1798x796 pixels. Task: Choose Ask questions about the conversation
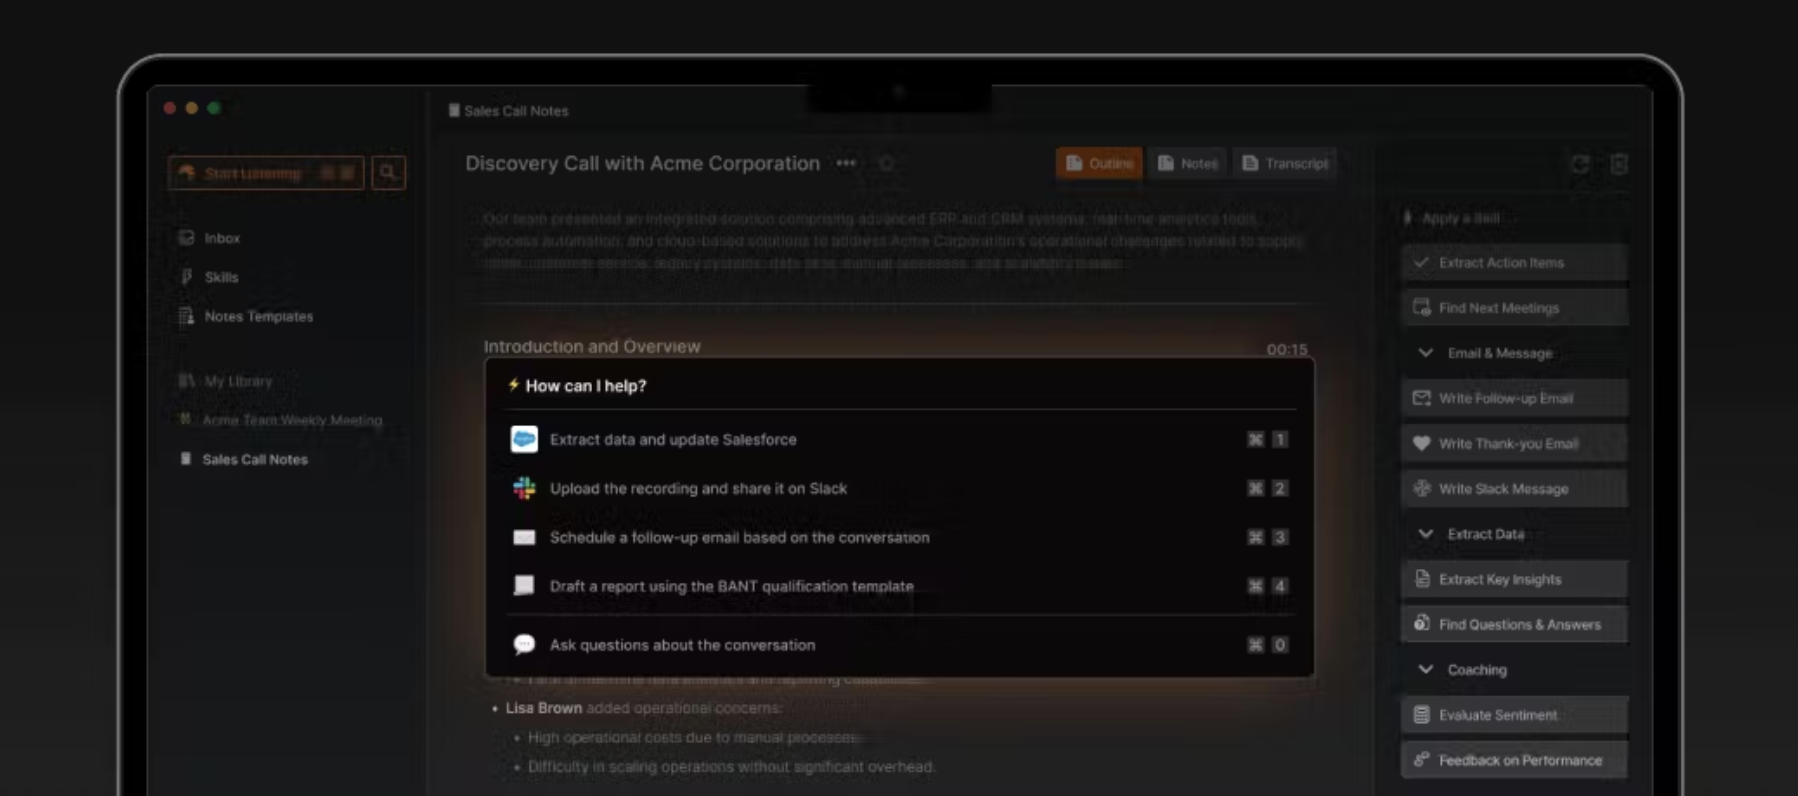tap(899, 645)
